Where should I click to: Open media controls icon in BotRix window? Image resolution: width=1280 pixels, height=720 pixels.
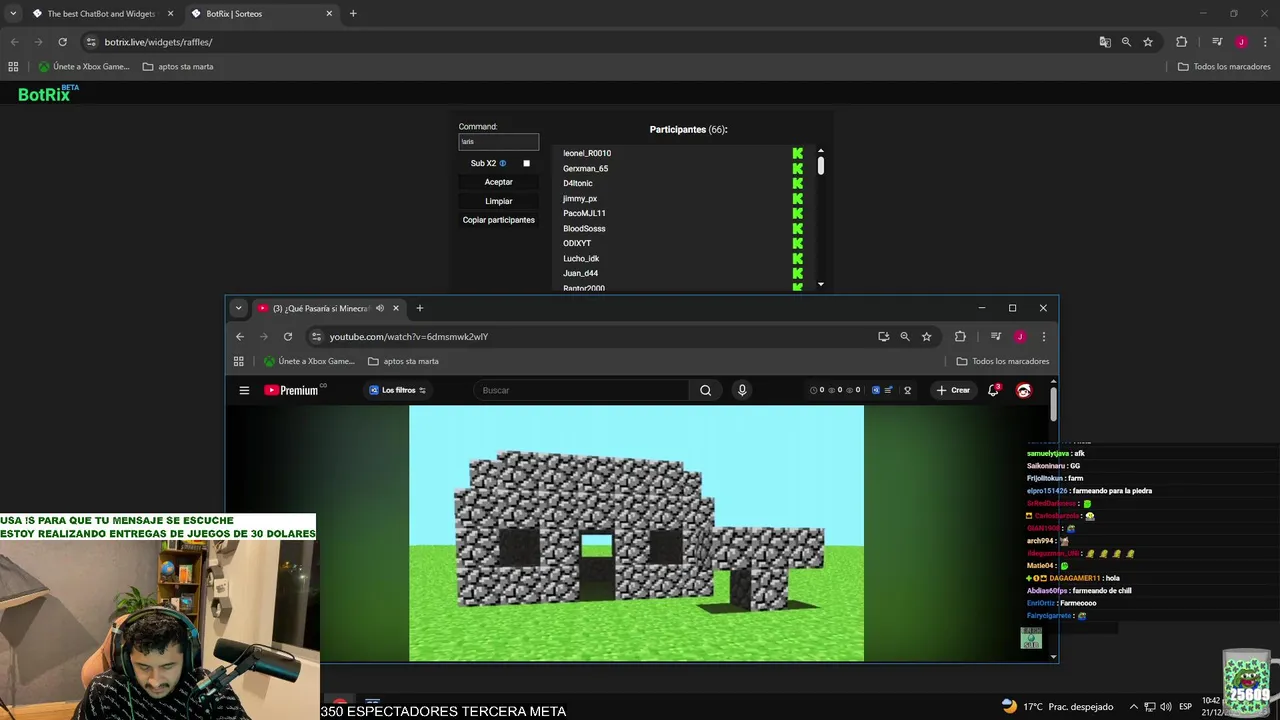[1217, 42]
